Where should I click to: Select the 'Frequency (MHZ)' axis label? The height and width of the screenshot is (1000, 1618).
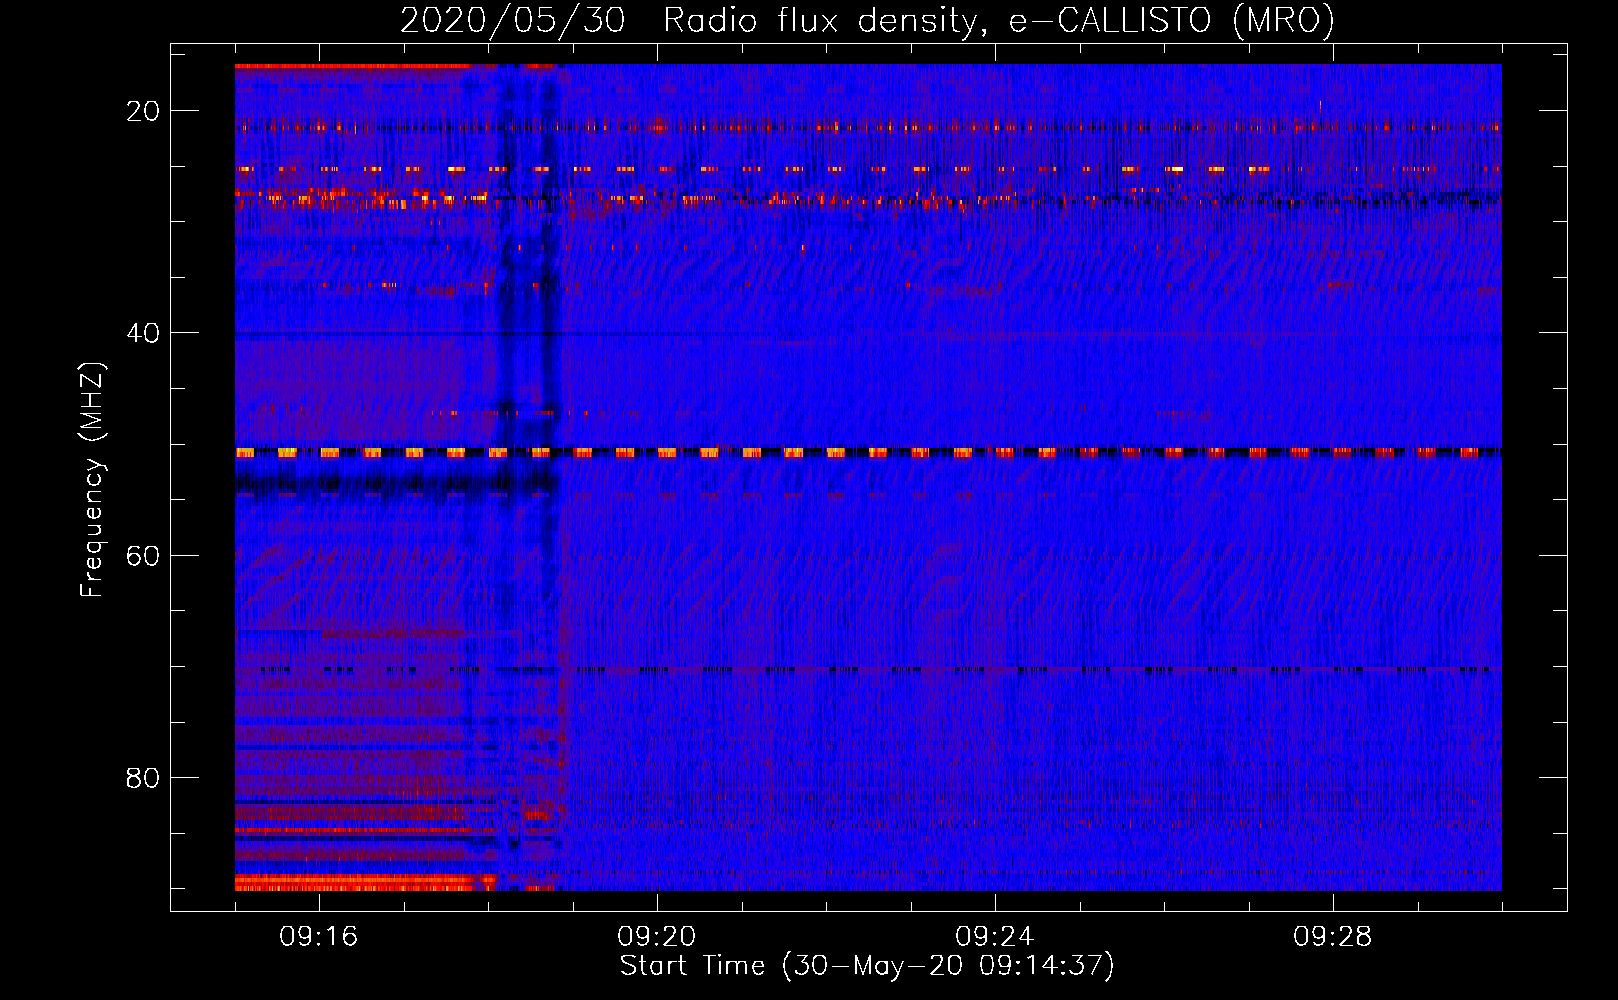pos(92,480)
